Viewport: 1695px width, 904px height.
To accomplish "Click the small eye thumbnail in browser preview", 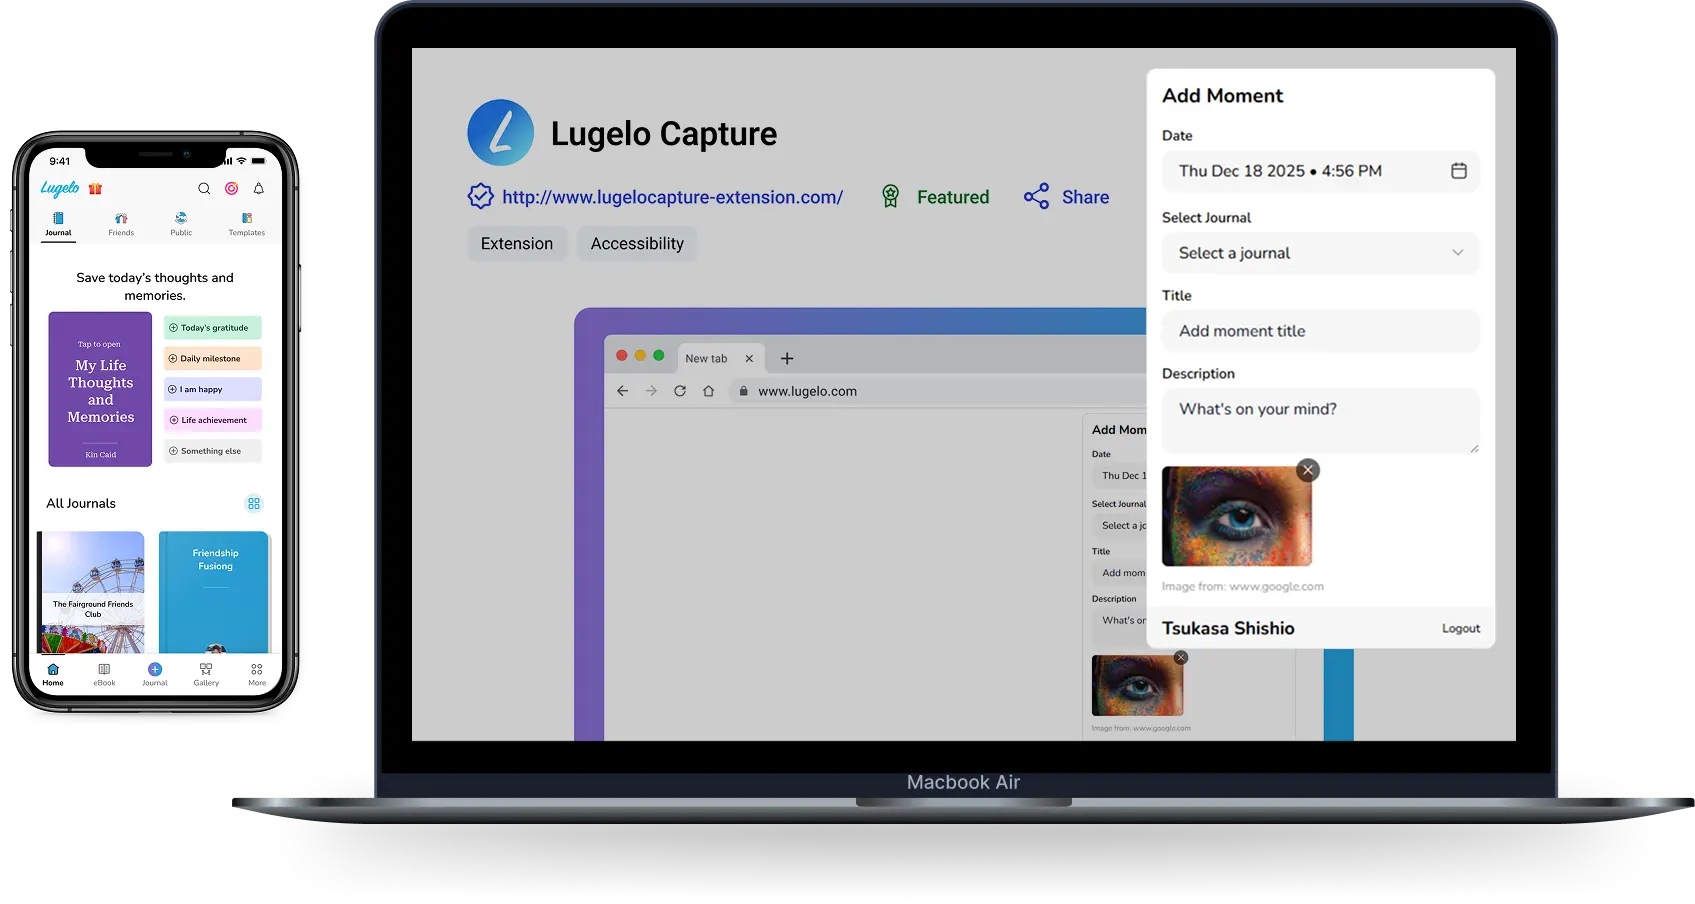I will click(1137, 686).
